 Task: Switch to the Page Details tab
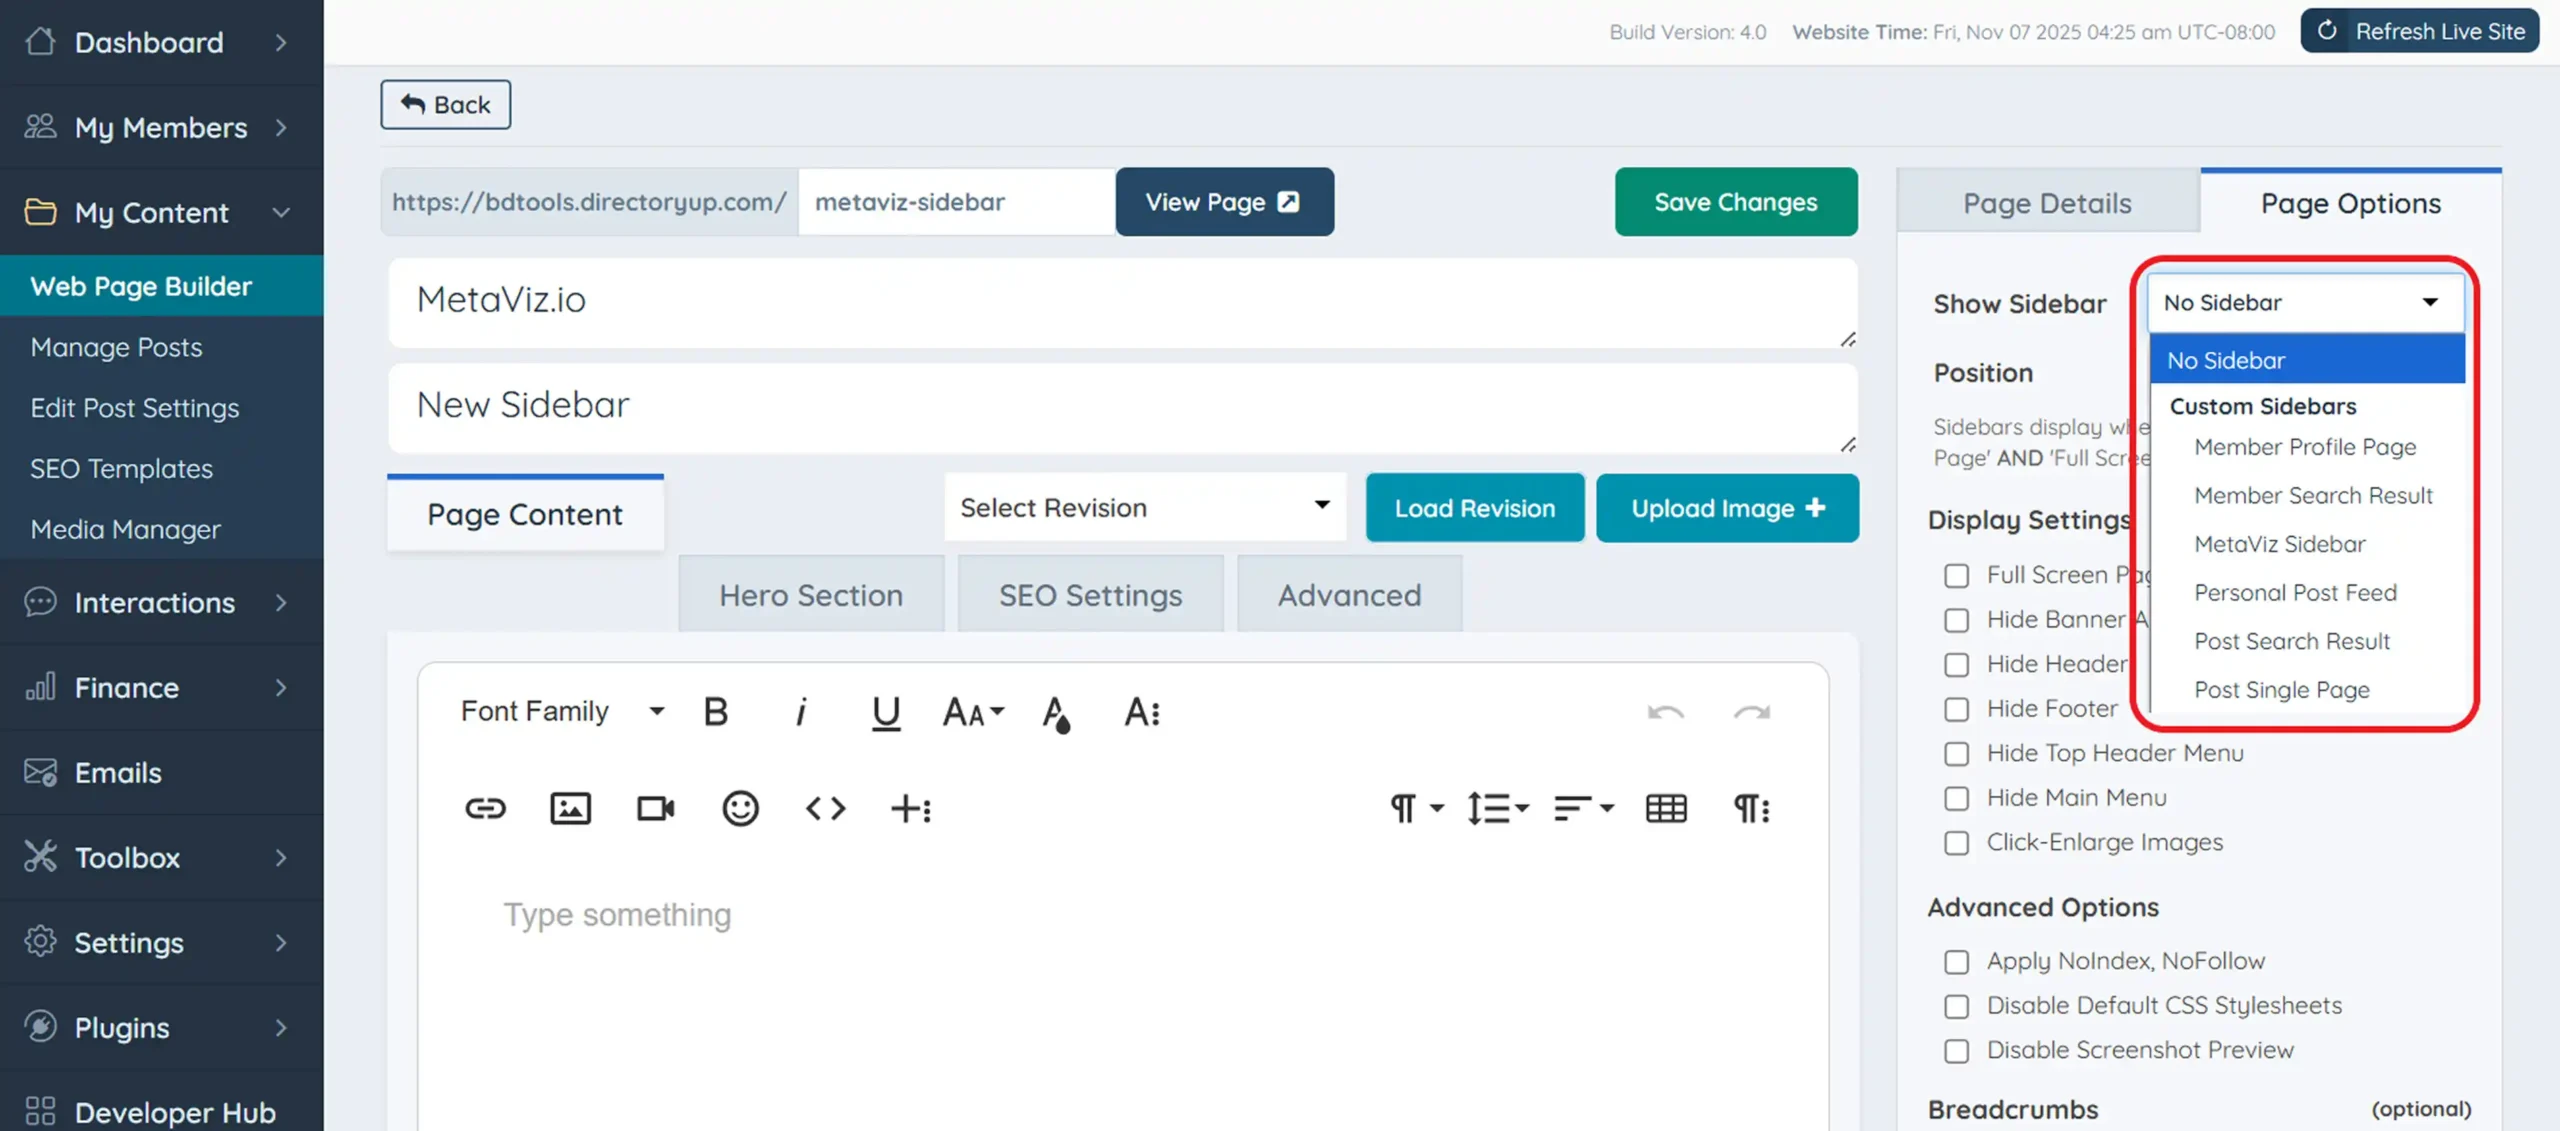(2046, 203)
